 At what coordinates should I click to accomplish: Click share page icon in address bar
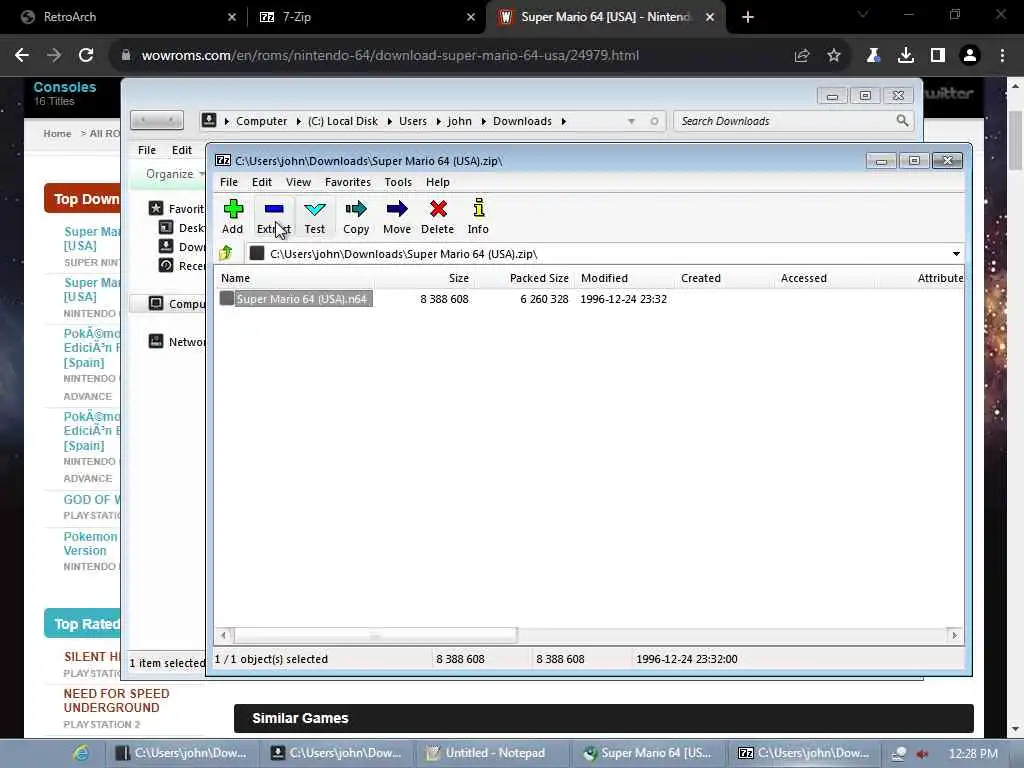pos(802,56)
